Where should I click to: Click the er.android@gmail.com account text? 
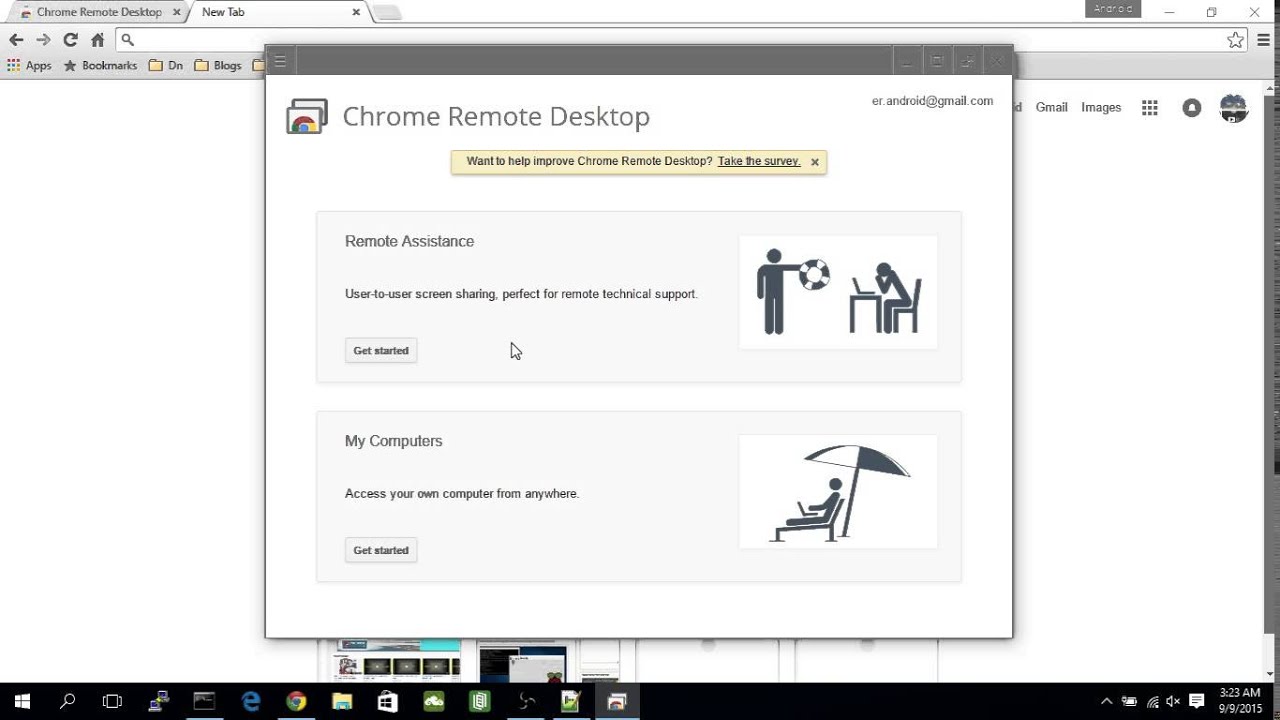coord(932,101)
